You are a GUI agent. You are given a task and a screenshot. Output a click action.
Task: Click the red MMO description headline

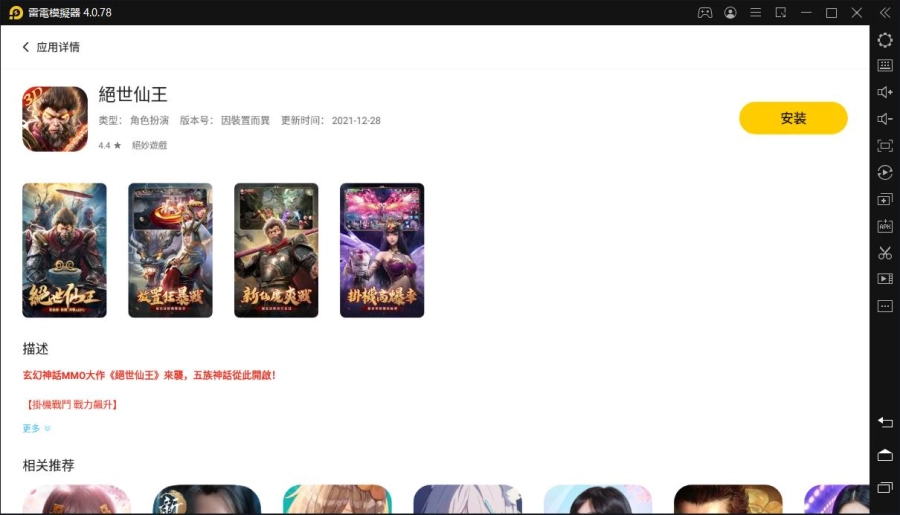pos(149,375)
